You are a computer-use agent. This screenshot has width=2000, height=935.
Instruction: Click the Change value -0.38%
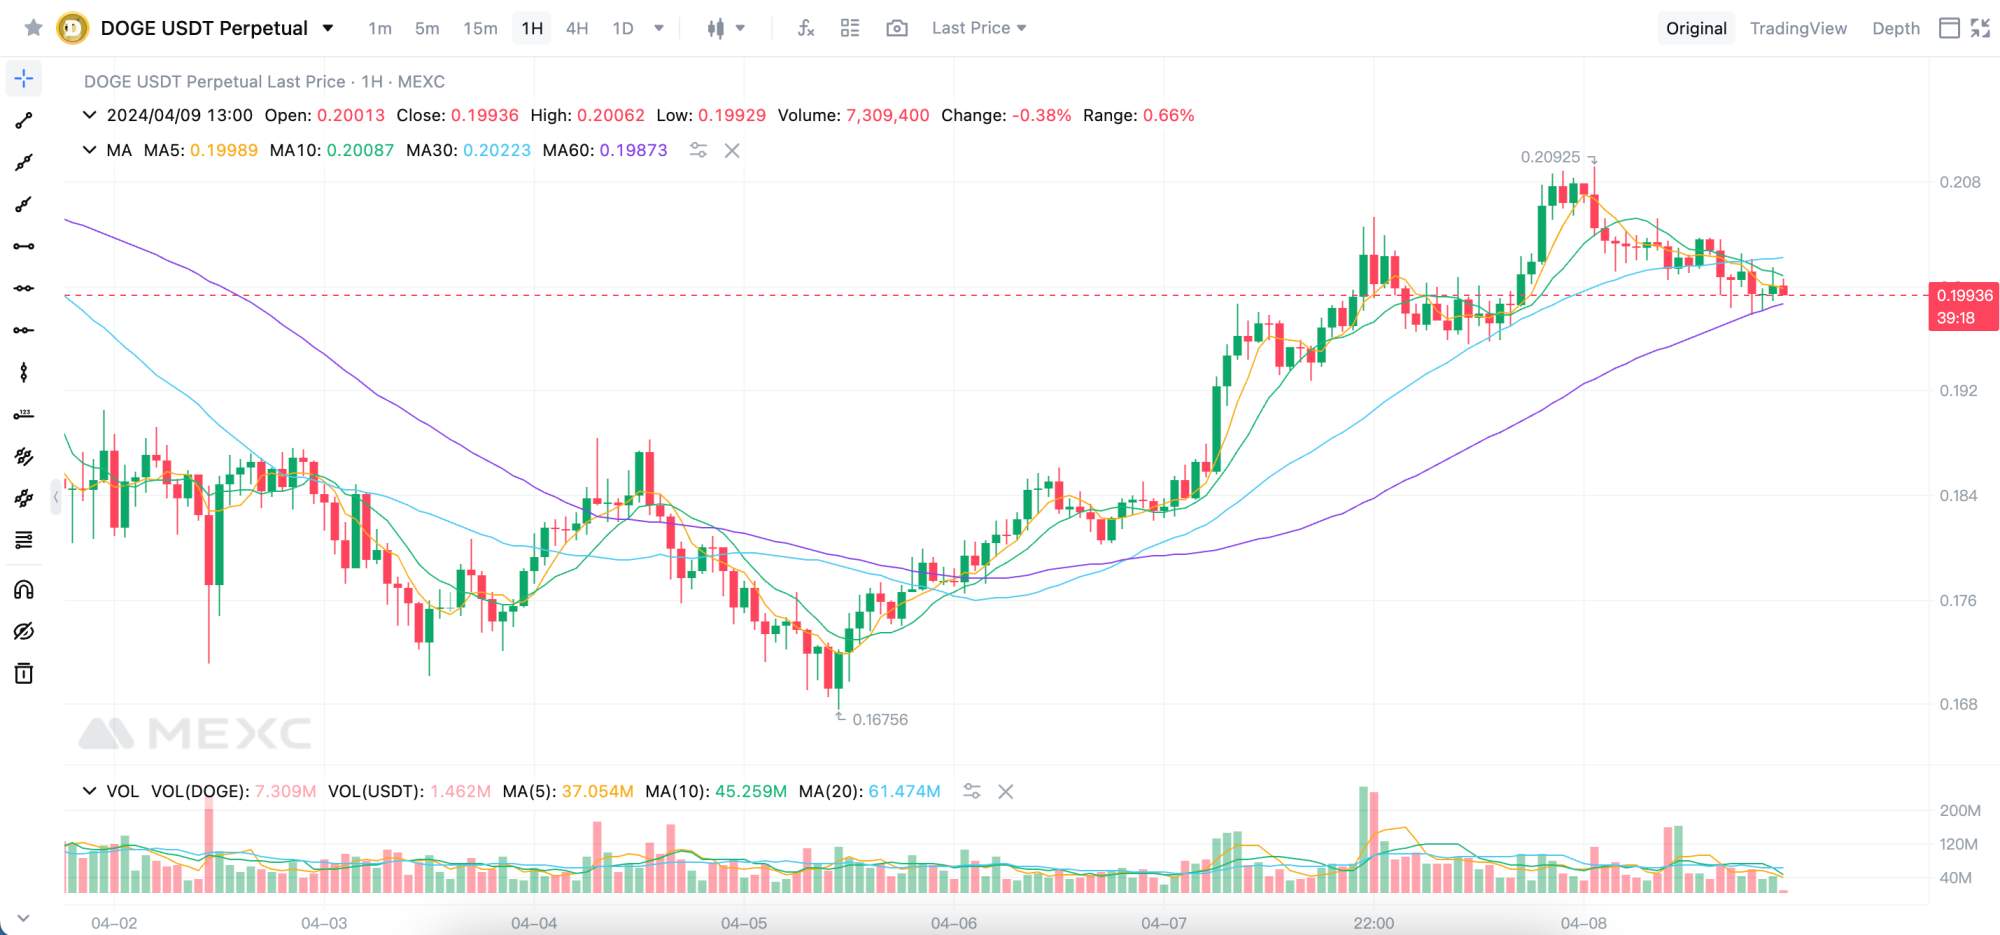tap(1041, 115)
